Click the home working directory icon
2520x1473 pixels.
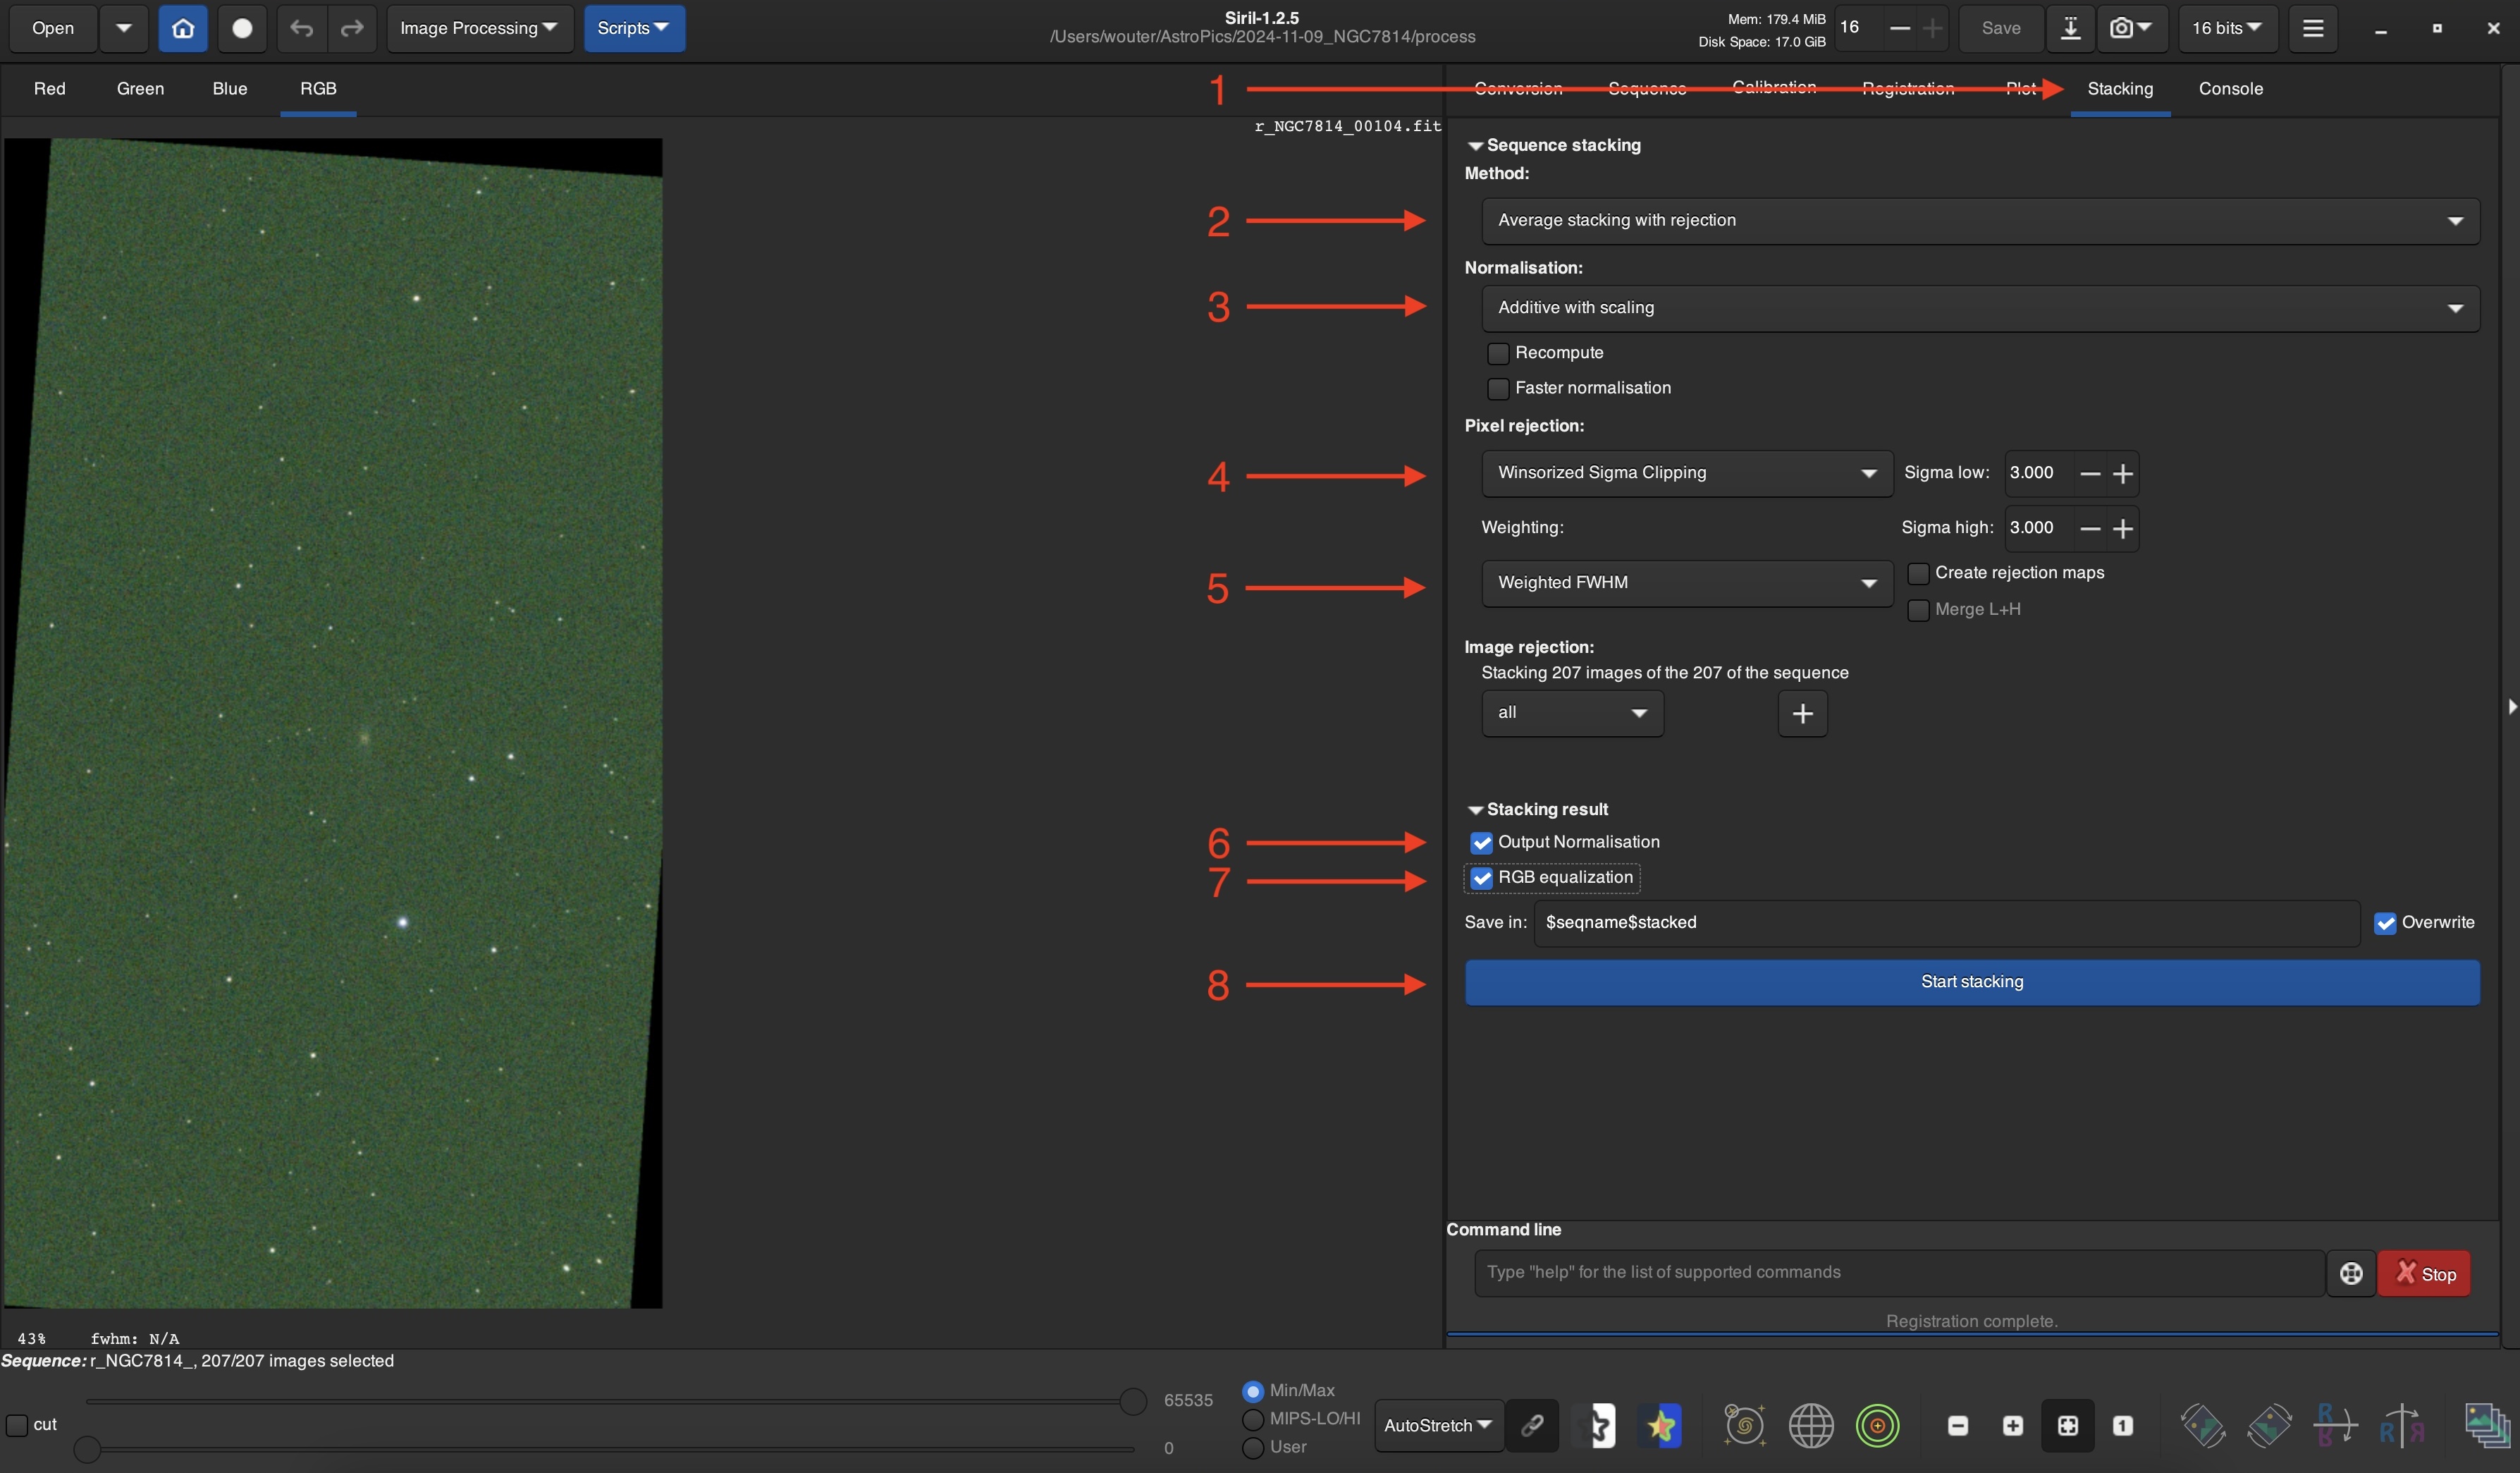pyautogui.click(x=183, y=28)
